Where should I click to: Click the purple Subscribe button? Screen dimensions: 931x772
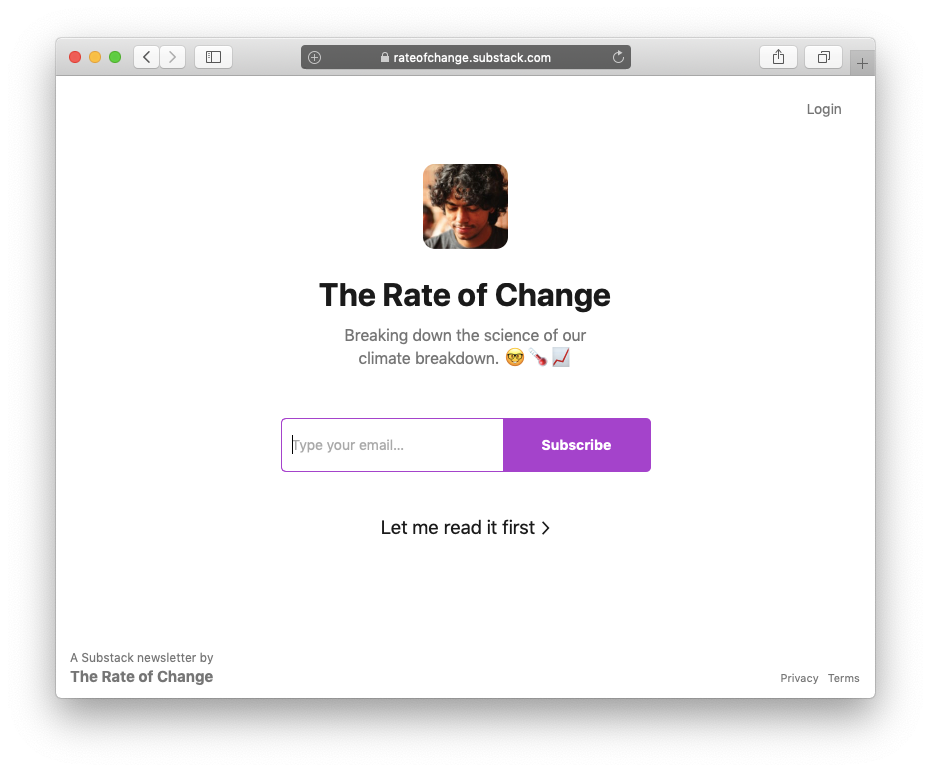pyautogui.click(x=576, y=445)
